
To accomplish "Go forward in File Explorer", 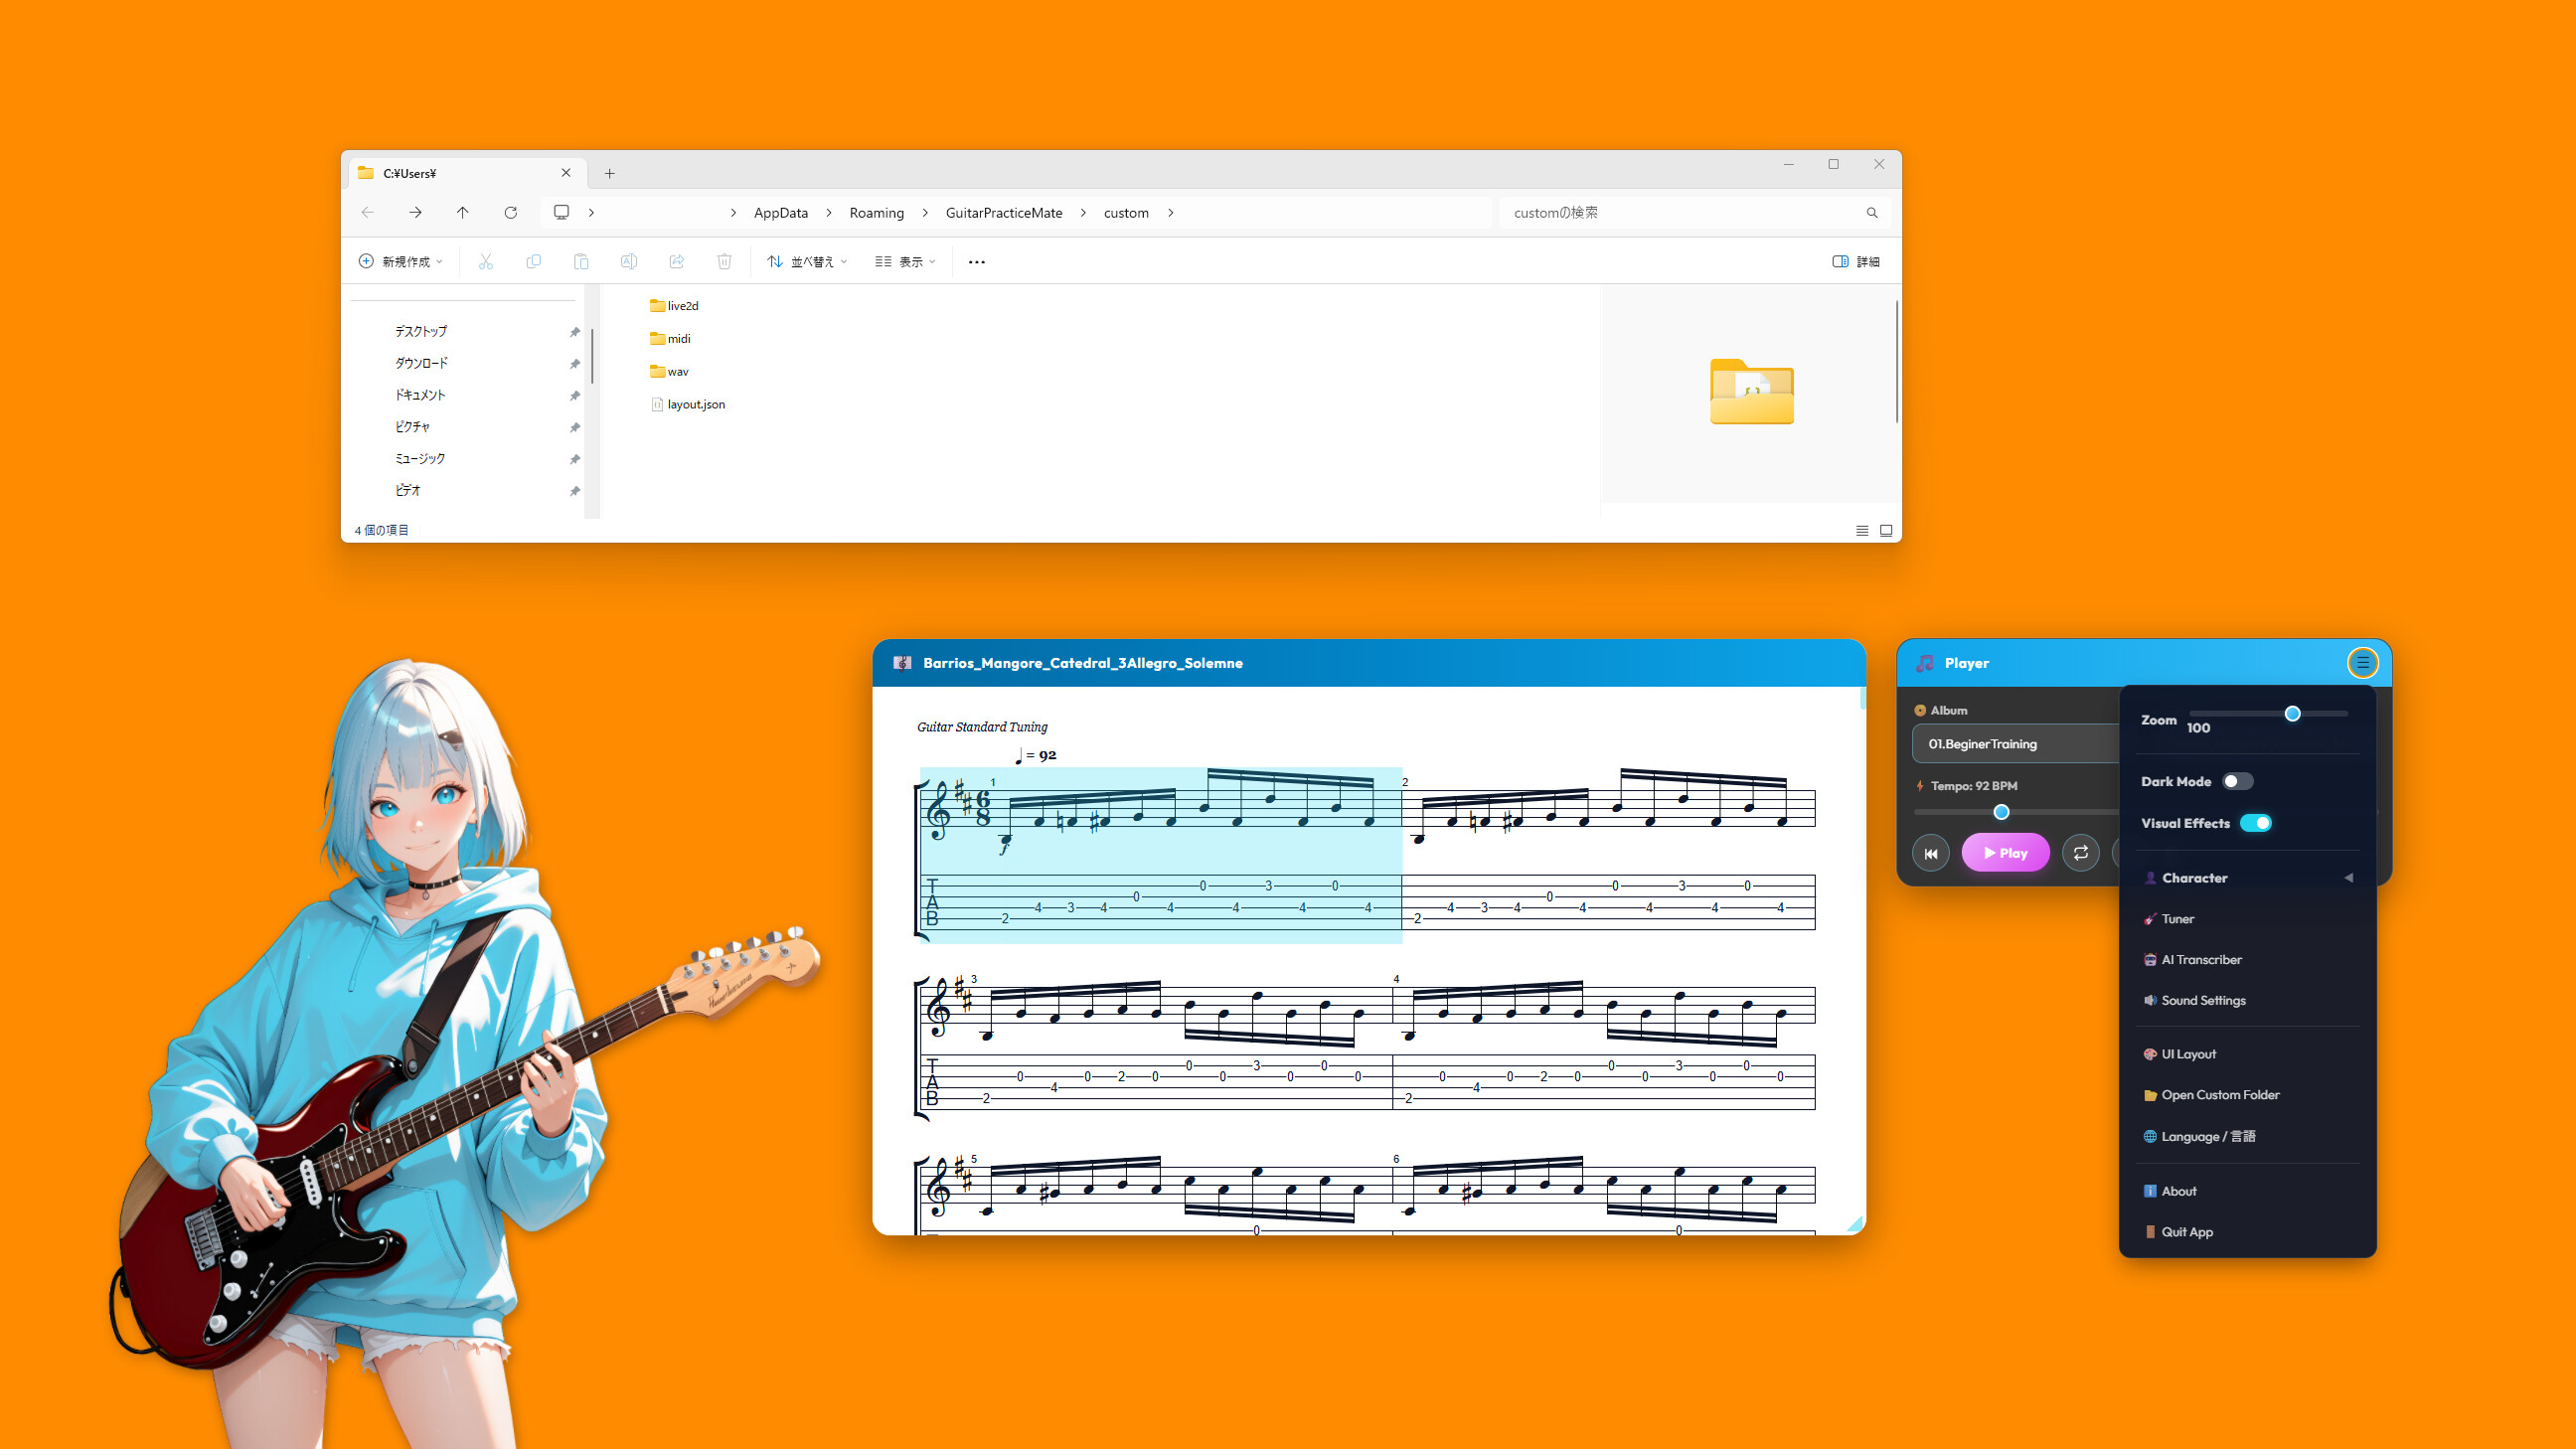I will (x=415, y=212).
